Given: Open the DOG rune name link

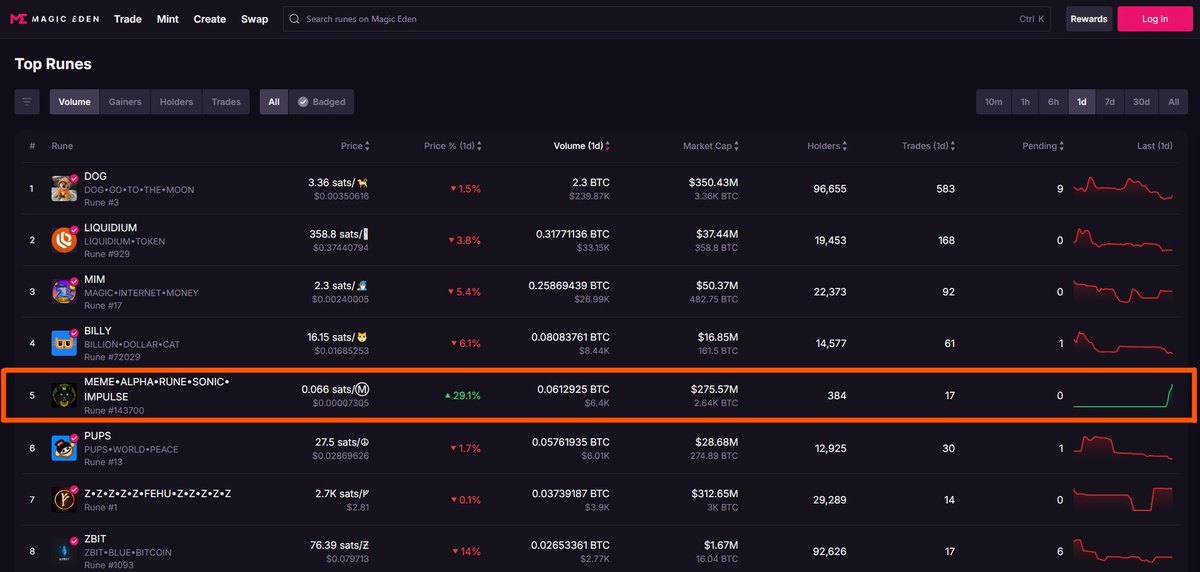Looking at the screenshot, I should [95, 176].
